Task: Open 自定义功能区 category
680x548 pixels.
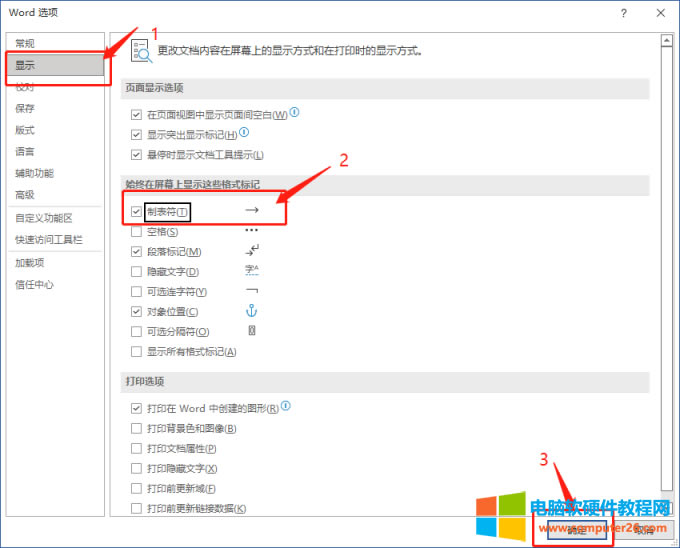Action: 44,218
